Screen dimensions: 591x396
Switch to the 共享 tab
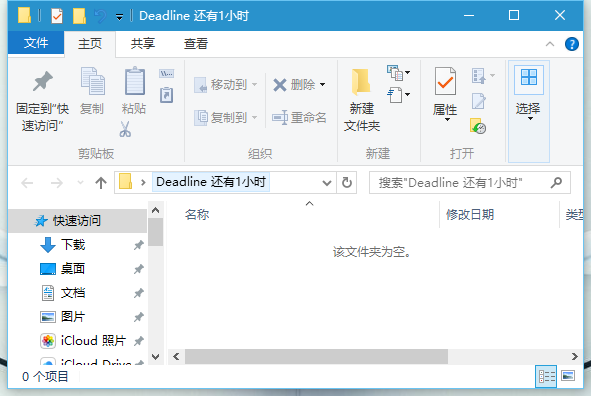click(x=142, y=43)
